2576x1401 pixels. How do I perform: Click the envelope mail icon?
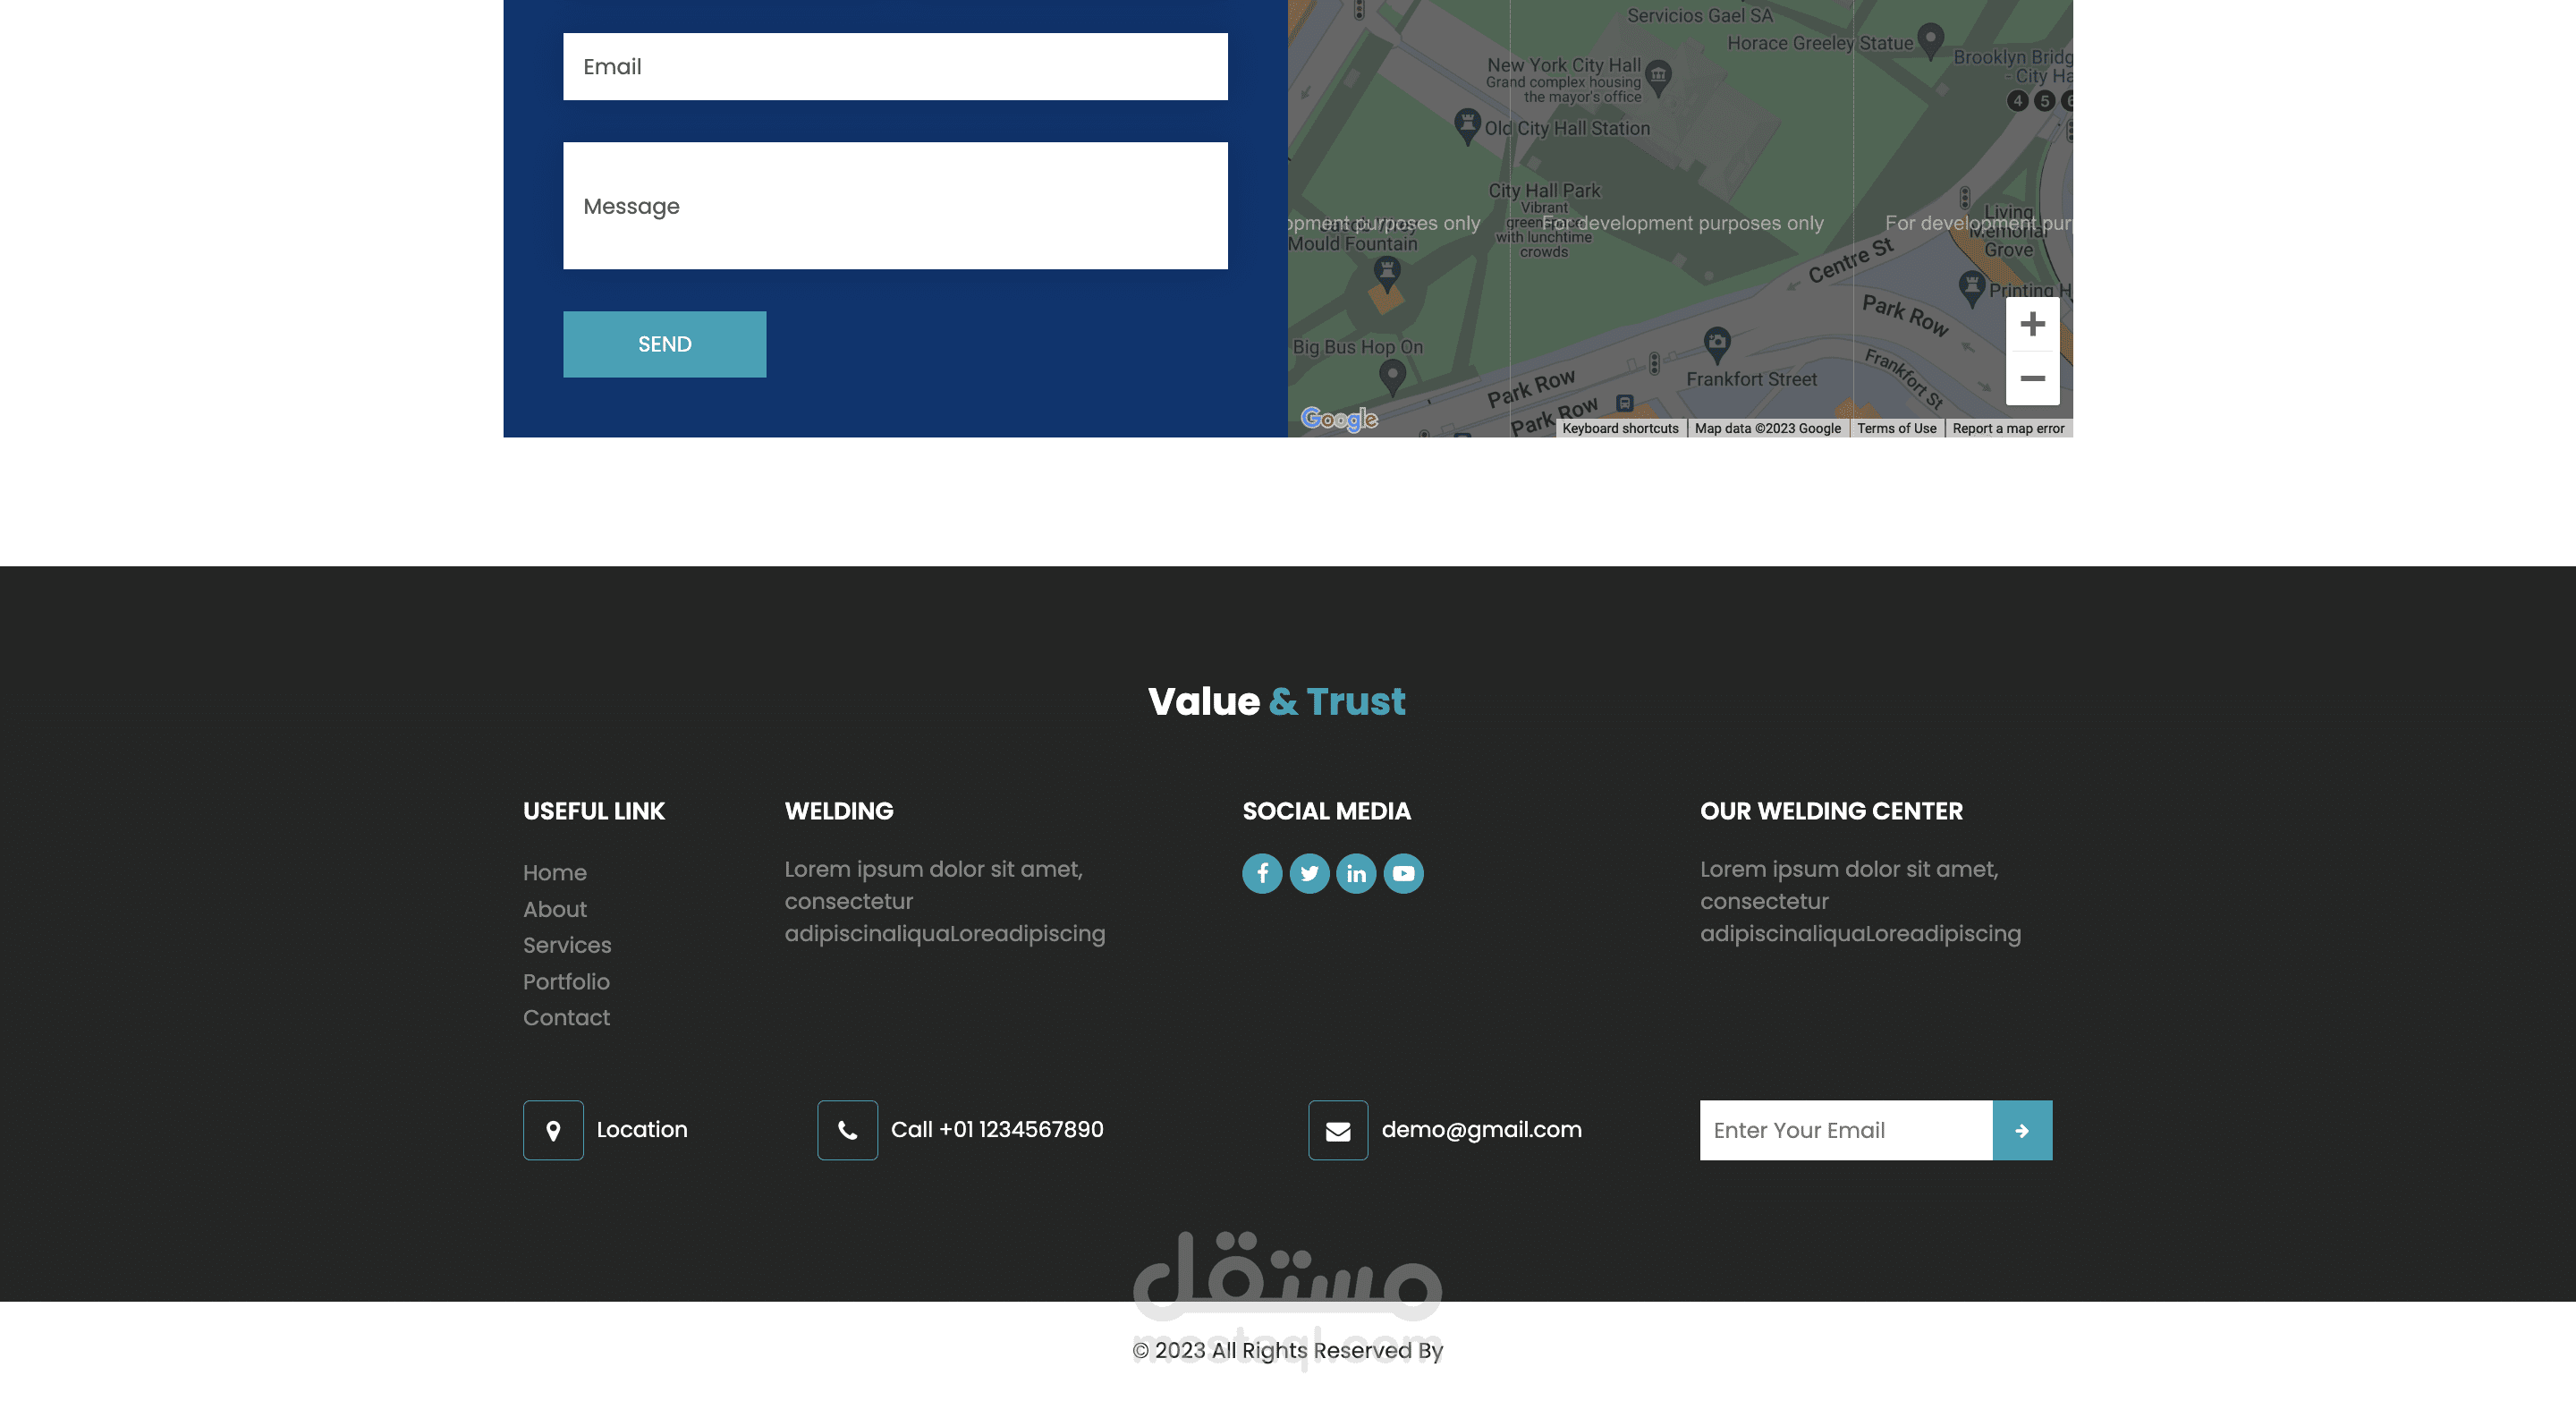tap(1338, 1130)
